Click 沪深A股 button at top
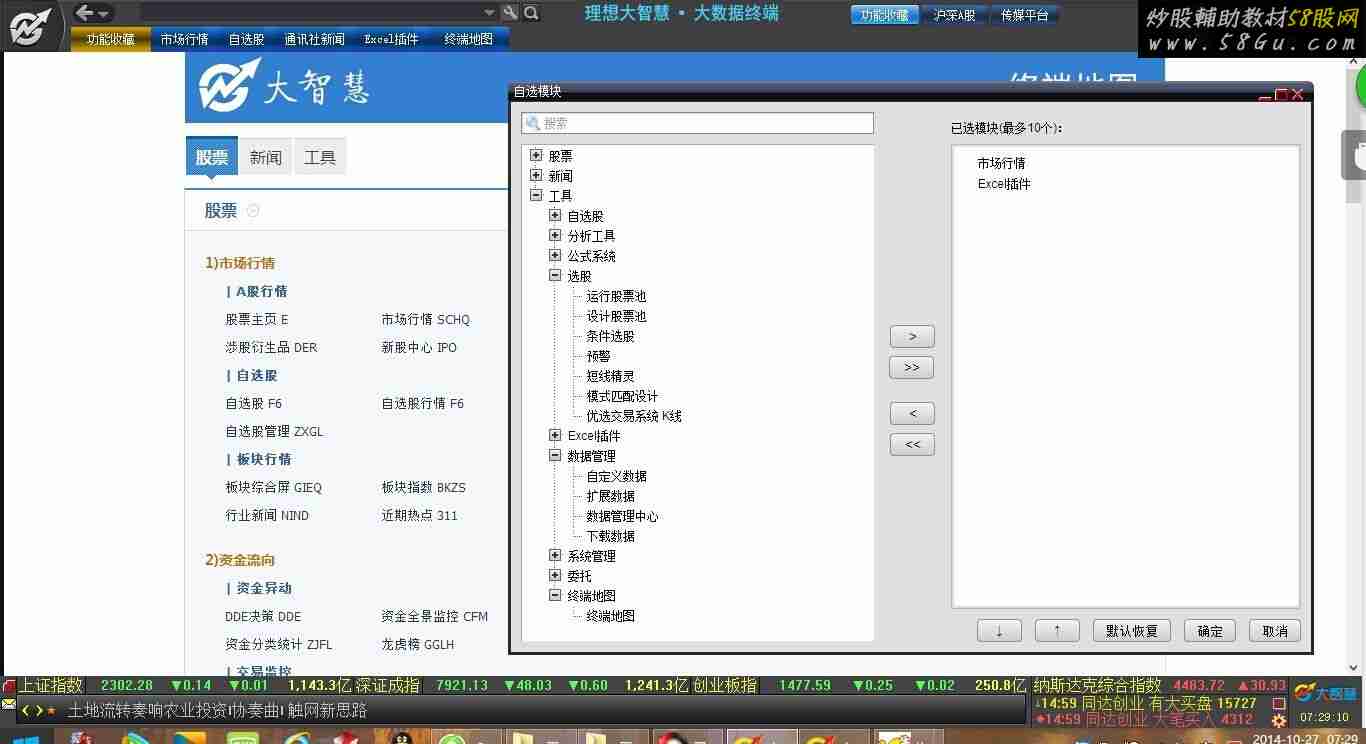 954,15
